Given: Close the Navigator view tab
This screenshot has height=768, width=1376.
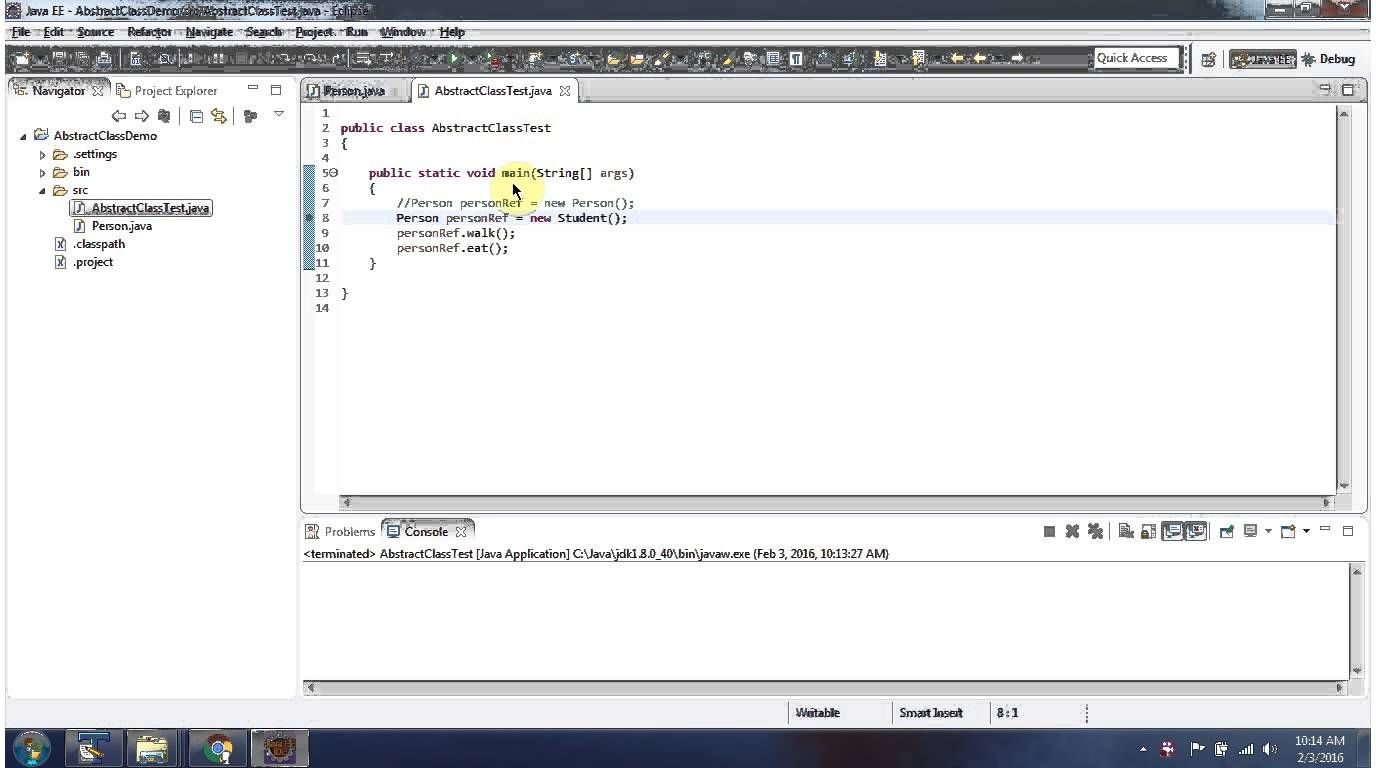Looking at the screenshot, I should [x=98, y=90].
